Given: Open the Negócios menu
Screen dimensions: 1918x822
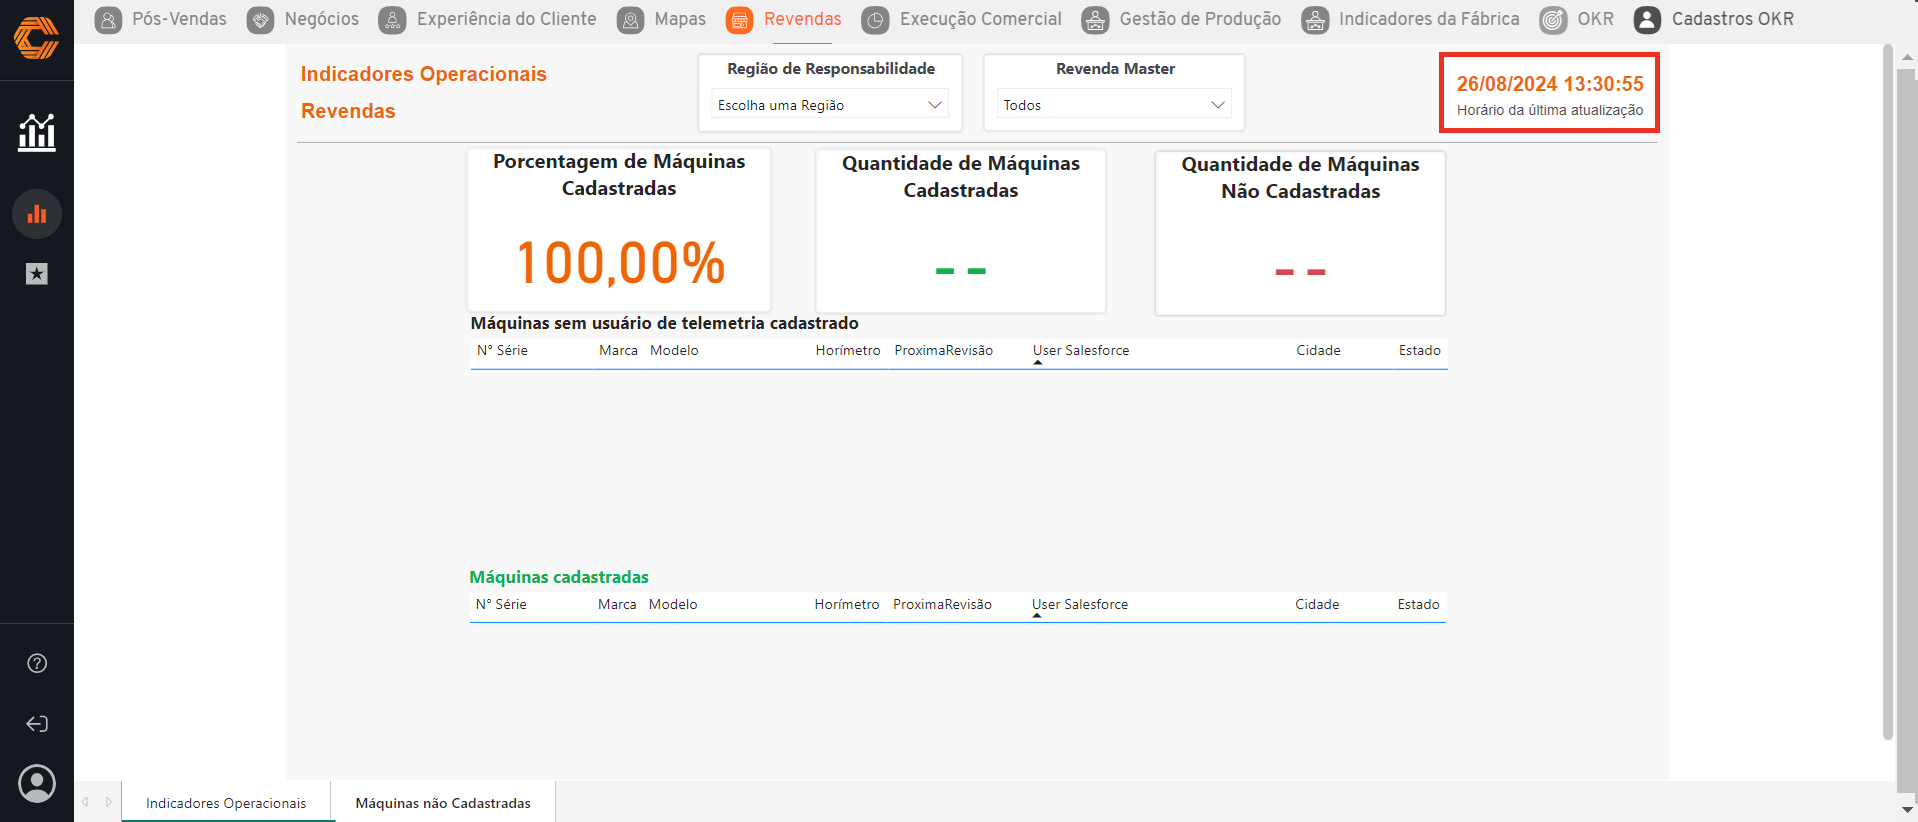Looking at the screenshot, I should click(321, 19).
